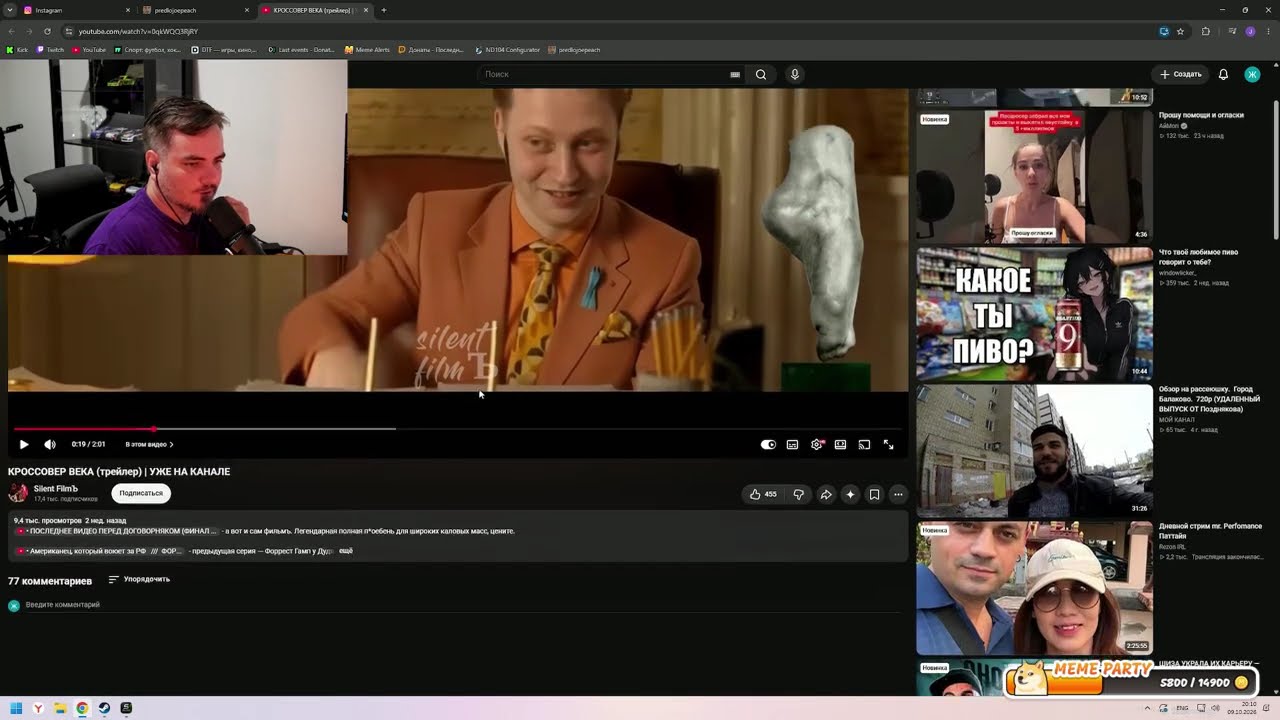Image resolution: width=1280 pixels, height=720 pixels.
Task: Save the video with bookmark icon
Action: coord(874,494)
